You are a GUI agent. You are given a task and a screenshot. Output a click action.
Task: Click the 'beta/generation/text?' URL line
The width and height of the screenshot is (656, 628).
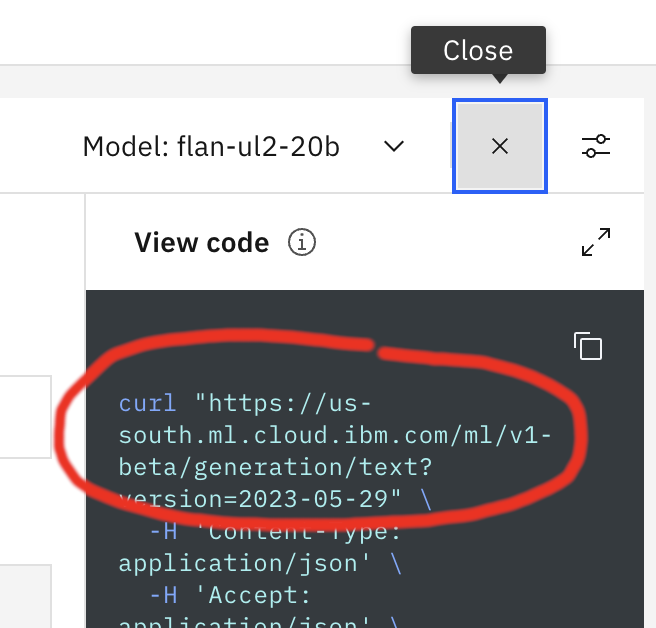275,467
